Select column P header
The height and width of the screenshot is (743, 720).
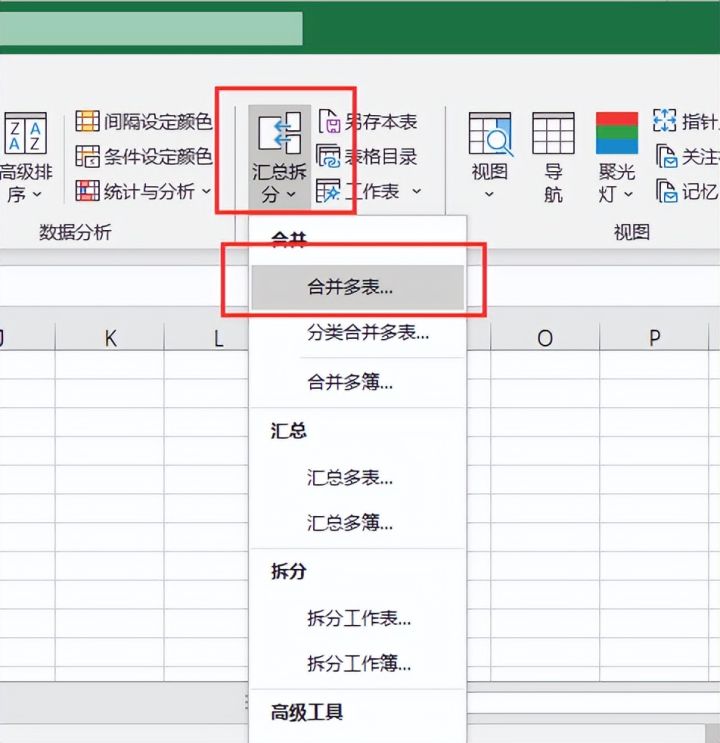(654, 338)
